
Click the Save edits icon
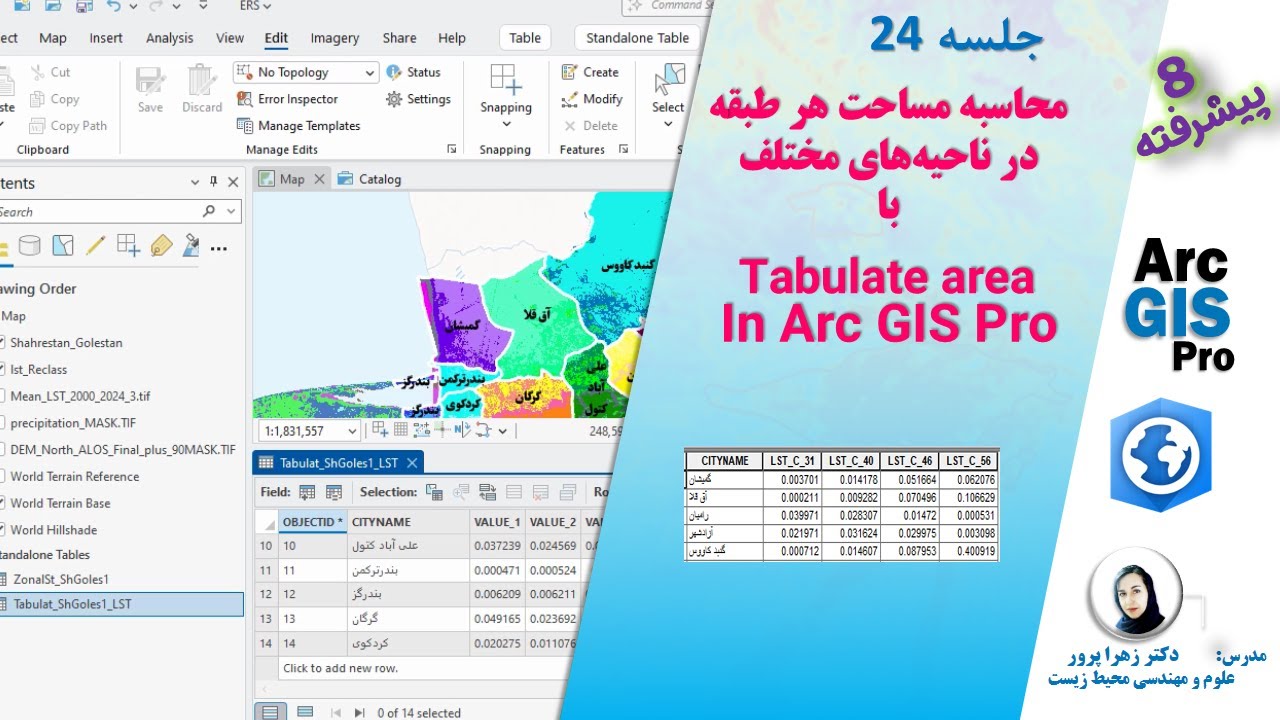[150, 81]
